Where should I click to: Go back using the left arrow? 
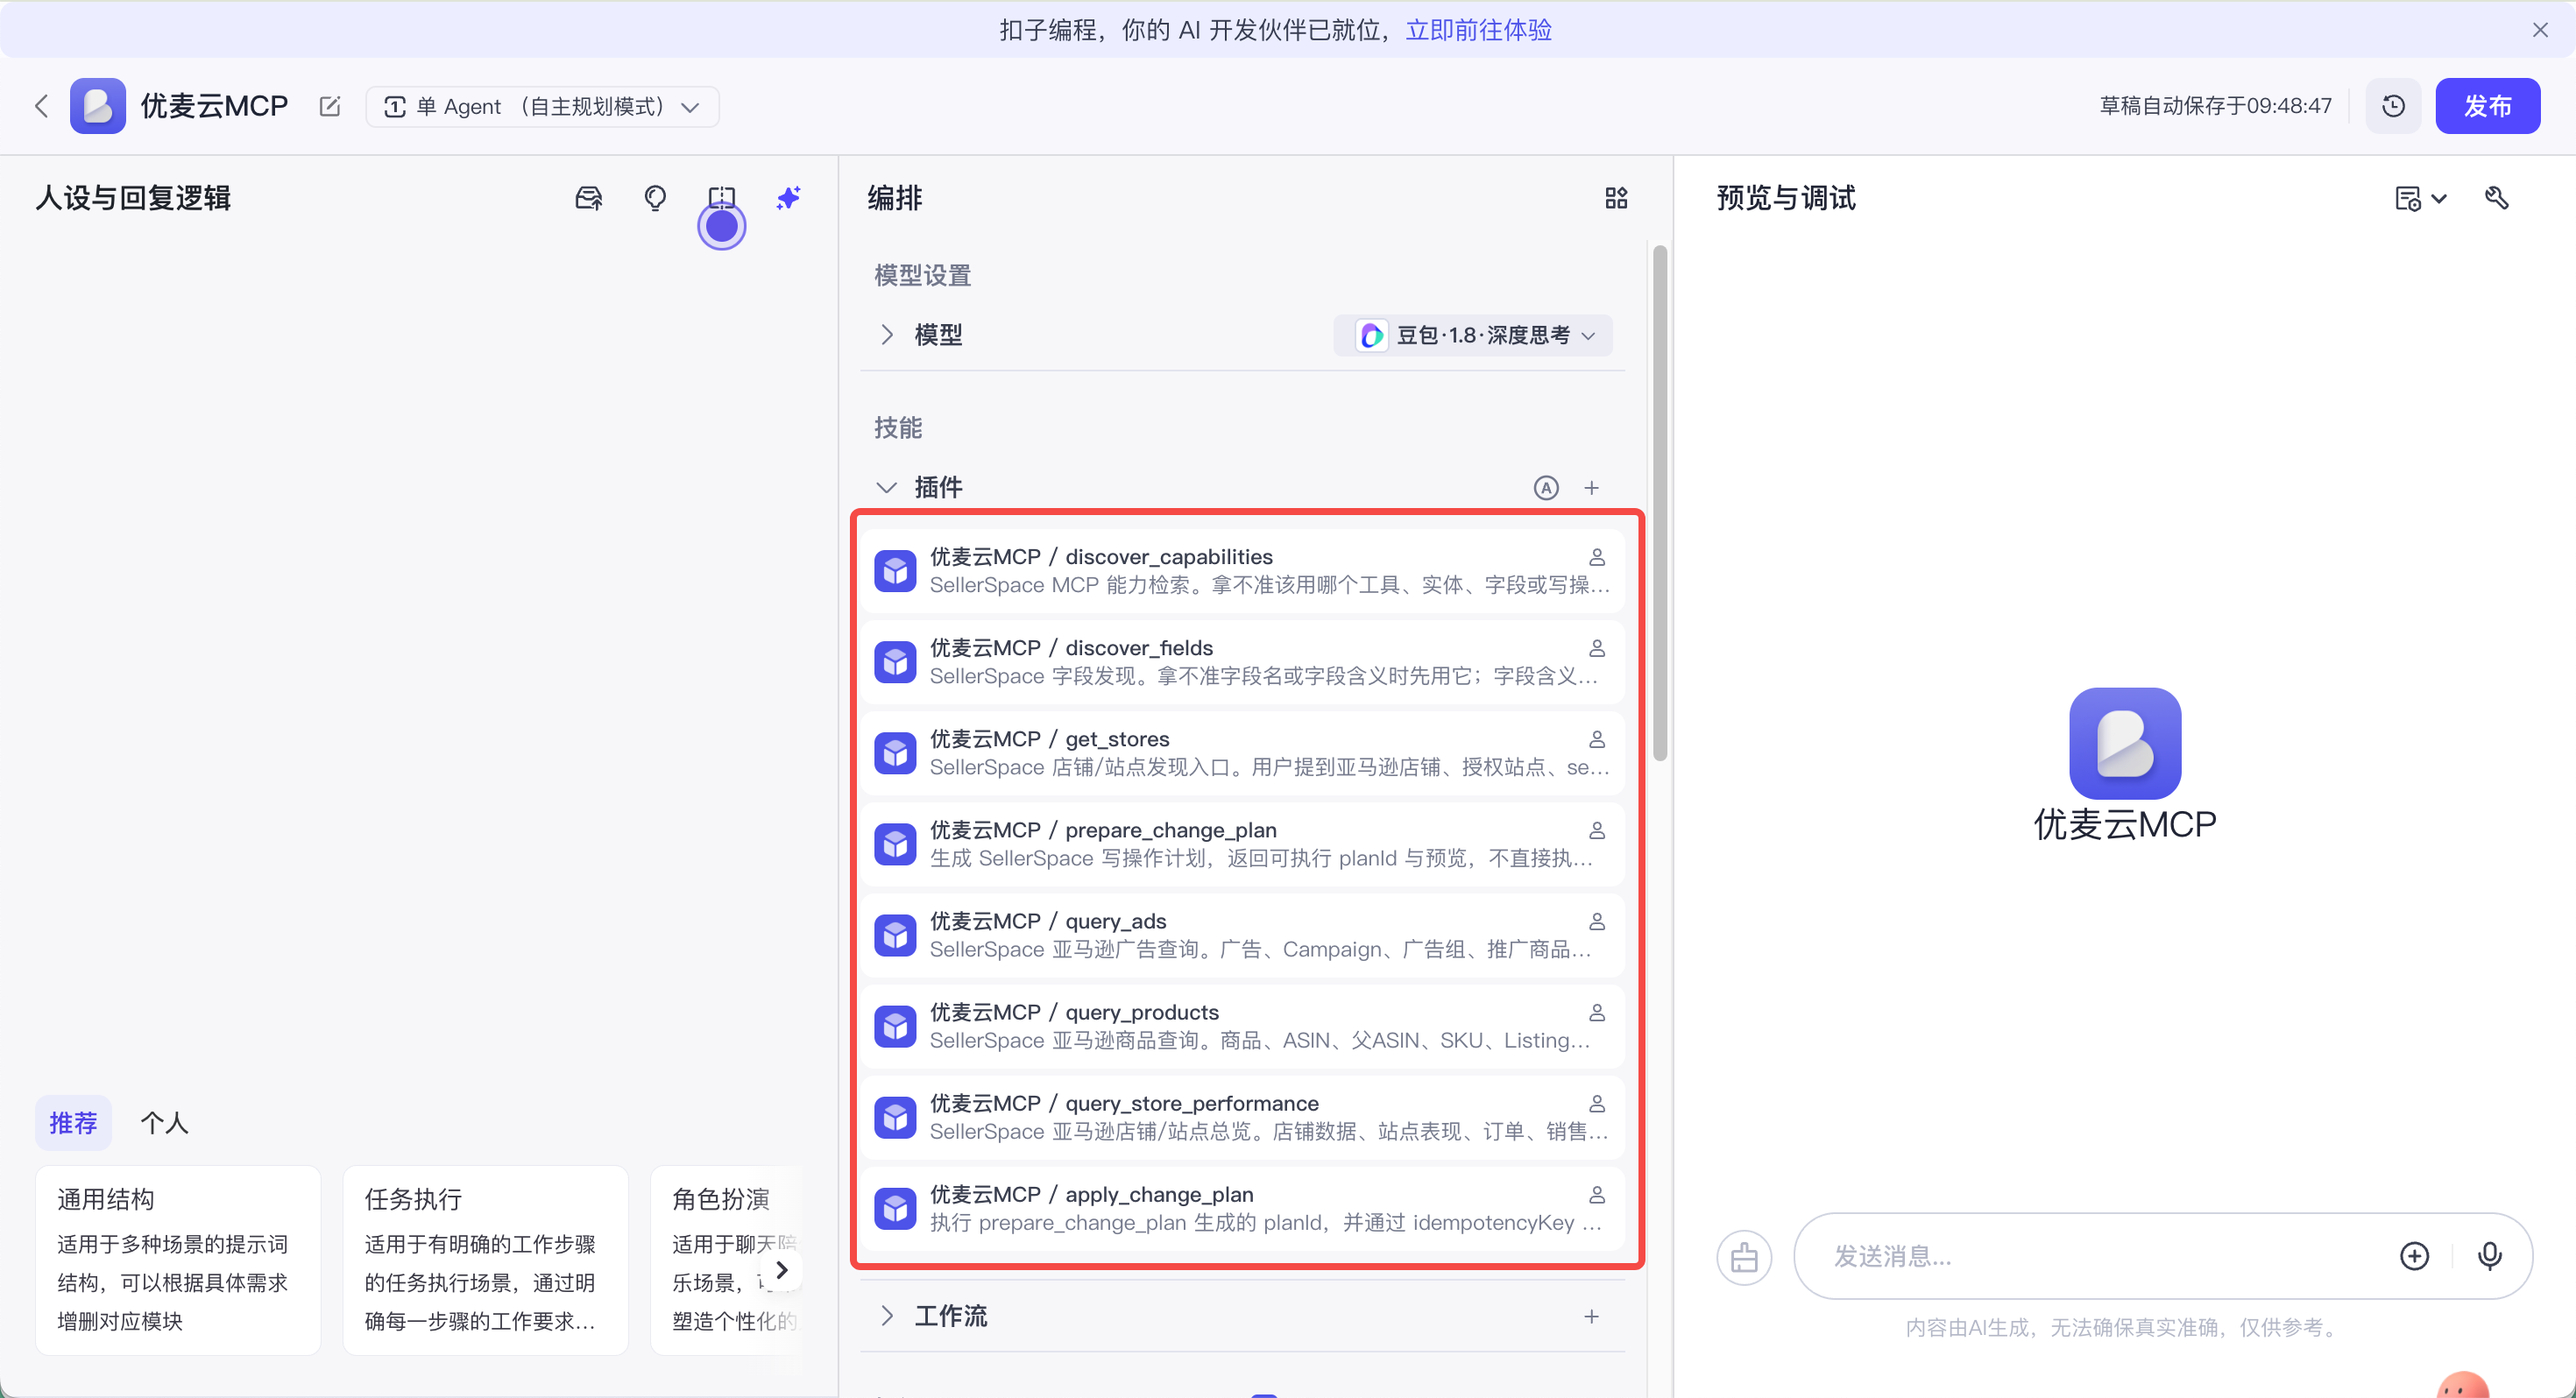42,106
